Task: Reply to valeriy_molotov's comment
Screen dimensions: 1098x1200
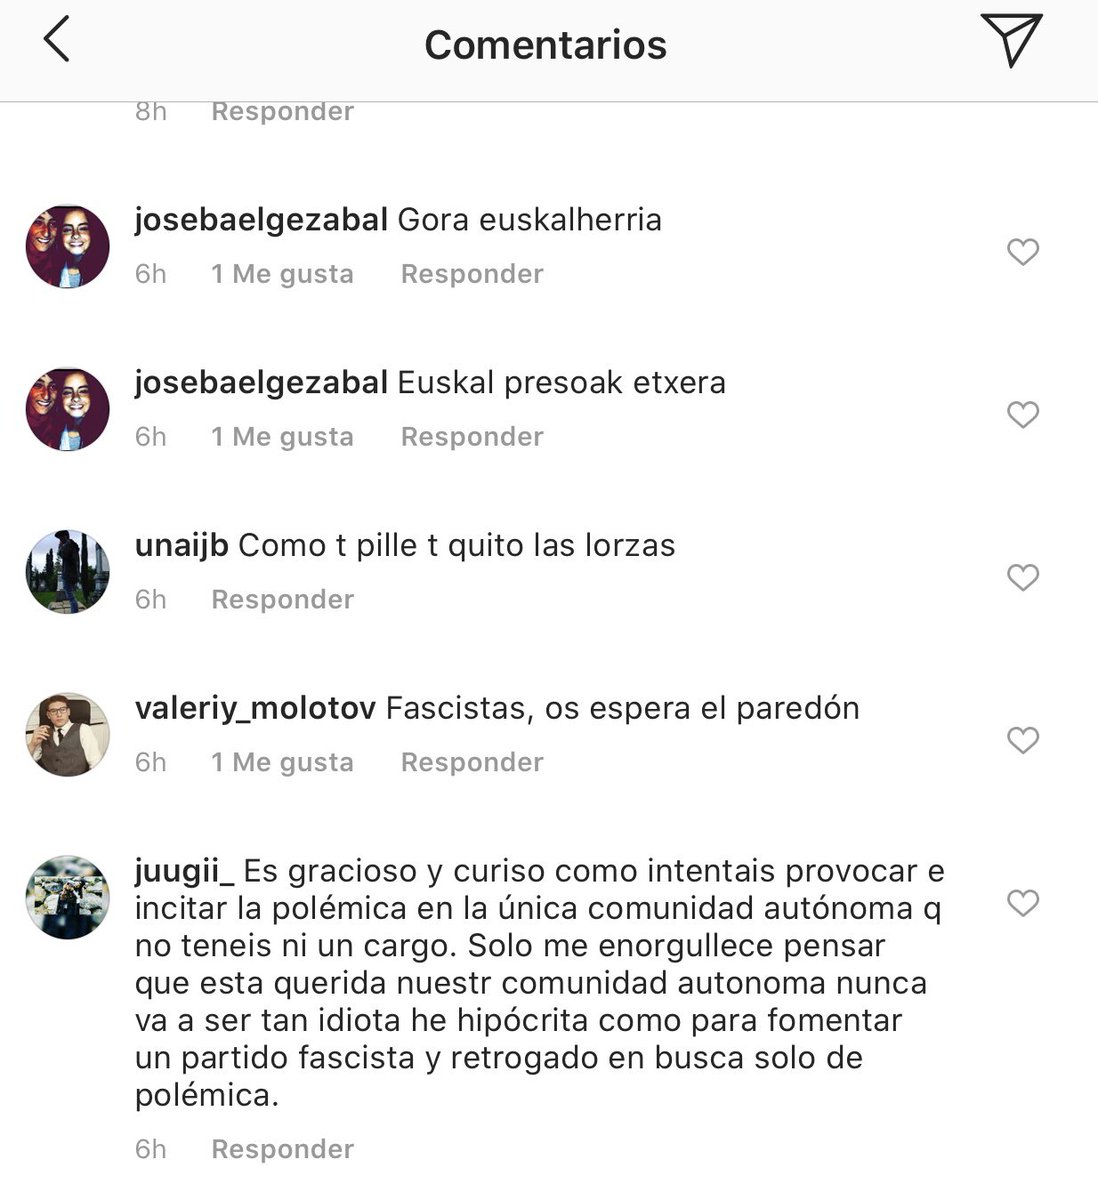Action: [x=472, y=763]
